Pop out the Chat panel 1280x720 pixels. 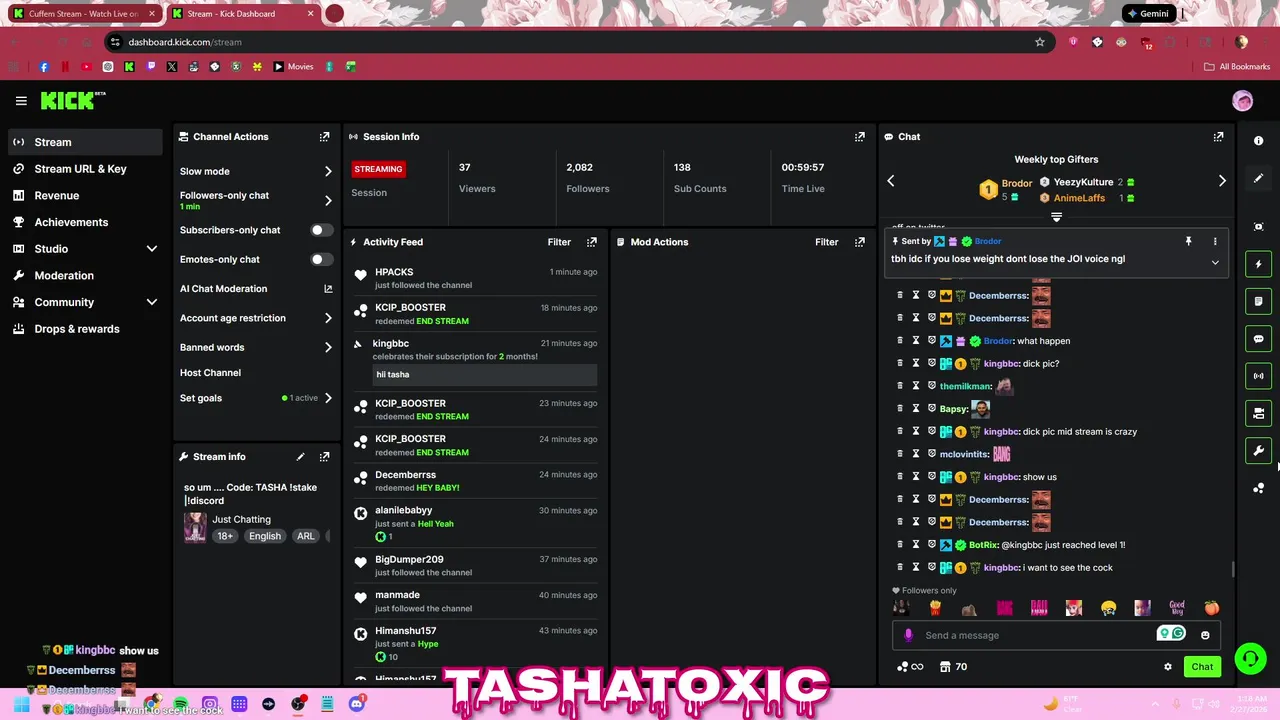pyautogui.click(x=1218, y=137)
